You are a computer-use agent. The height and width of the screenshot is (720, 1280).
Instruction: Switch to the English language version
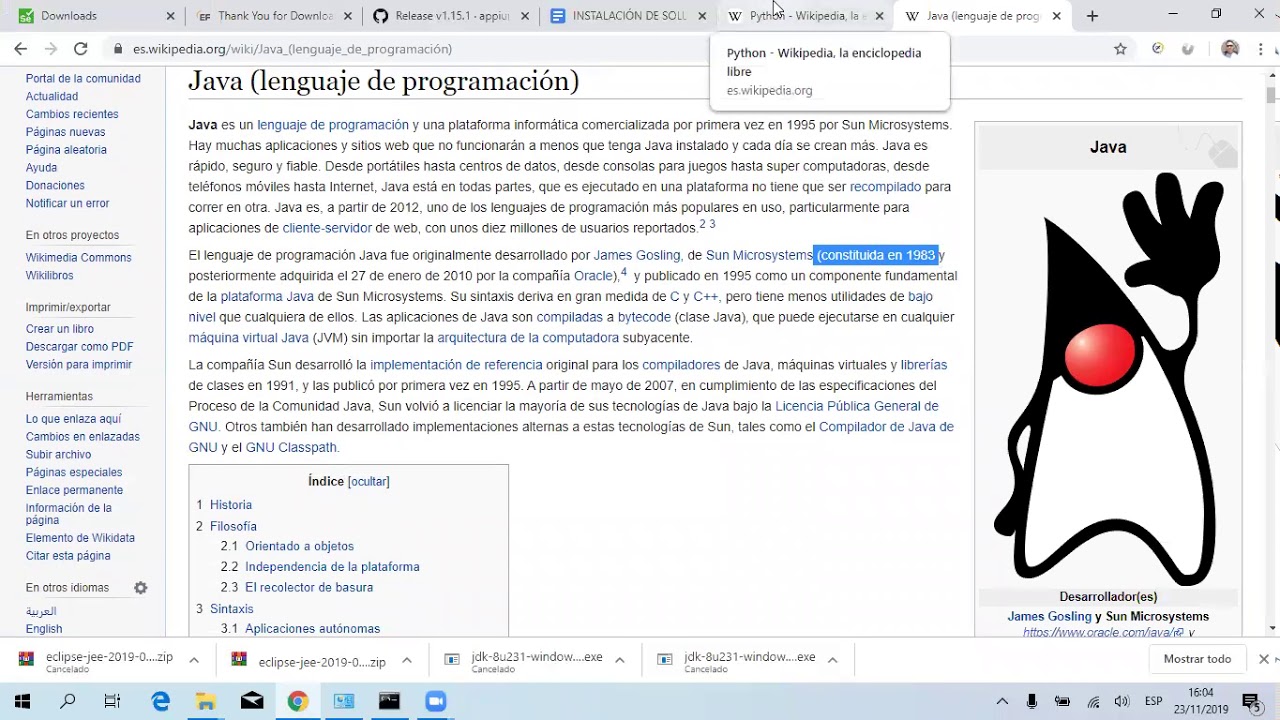coord(44,629)
